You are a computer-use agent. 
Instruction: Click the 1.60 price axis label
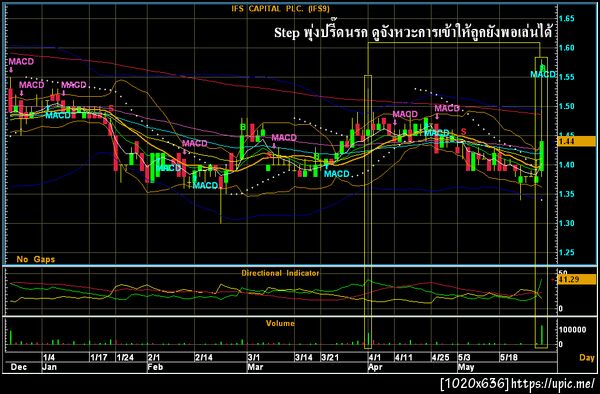[x=567, y=48]
